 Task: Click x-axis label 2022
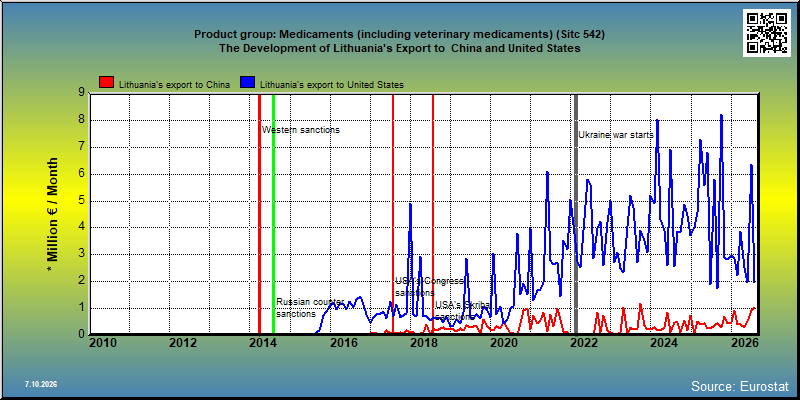pyautogui.click(x=584, y=342)
